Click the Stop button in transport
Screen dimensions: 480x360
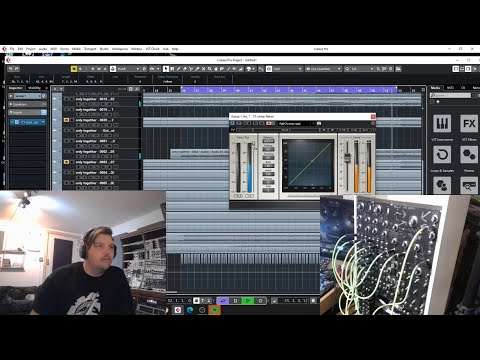click(235, 301)
